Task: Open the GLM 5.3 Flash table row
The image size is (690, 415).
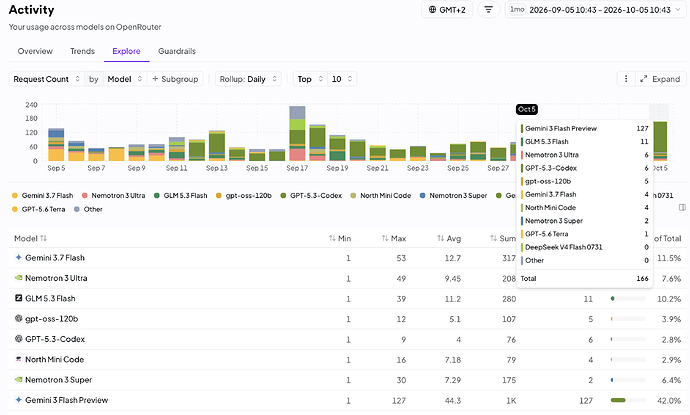Action: [347, 298]
